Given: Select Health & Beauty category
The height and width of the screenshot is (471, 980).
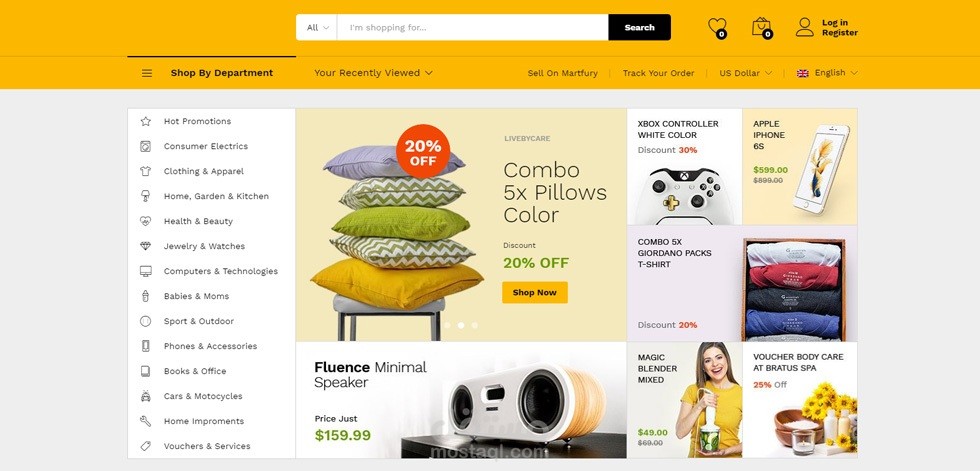Looking at the screenshot, I should point(198,221).
